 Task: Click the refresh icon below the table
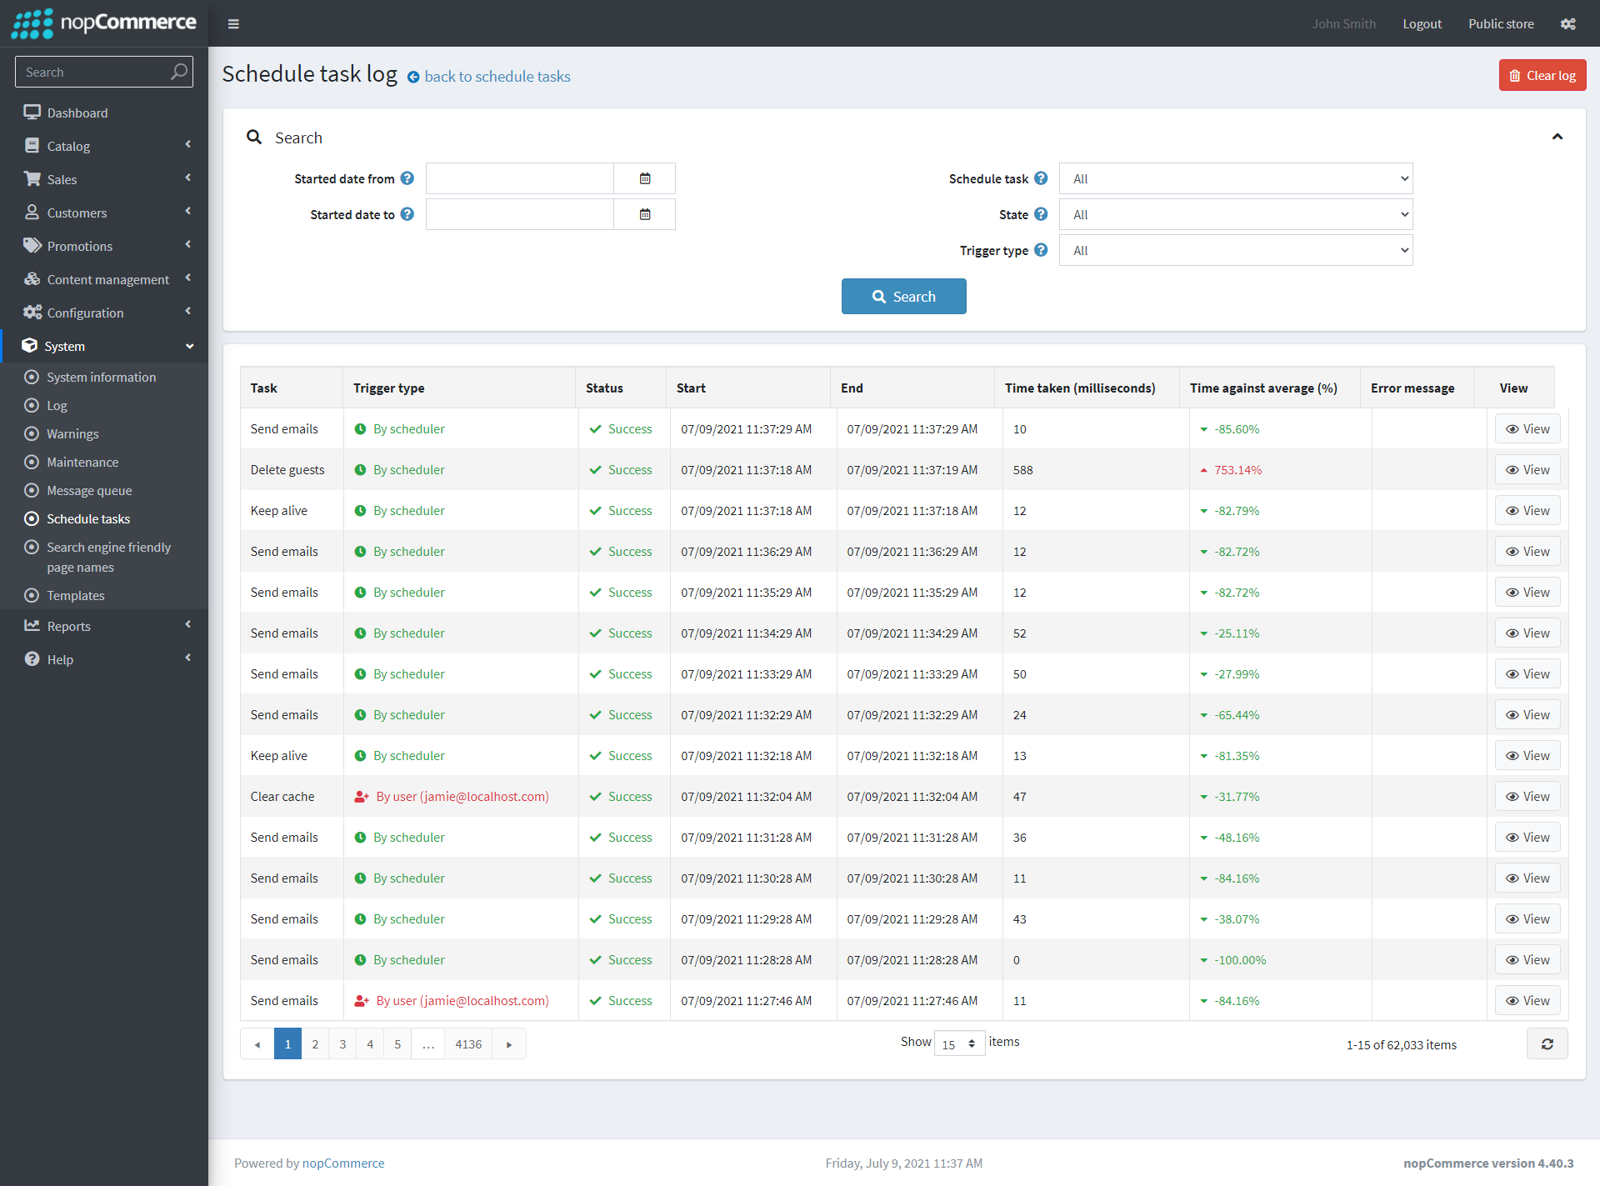(x=1547, y=1044)
